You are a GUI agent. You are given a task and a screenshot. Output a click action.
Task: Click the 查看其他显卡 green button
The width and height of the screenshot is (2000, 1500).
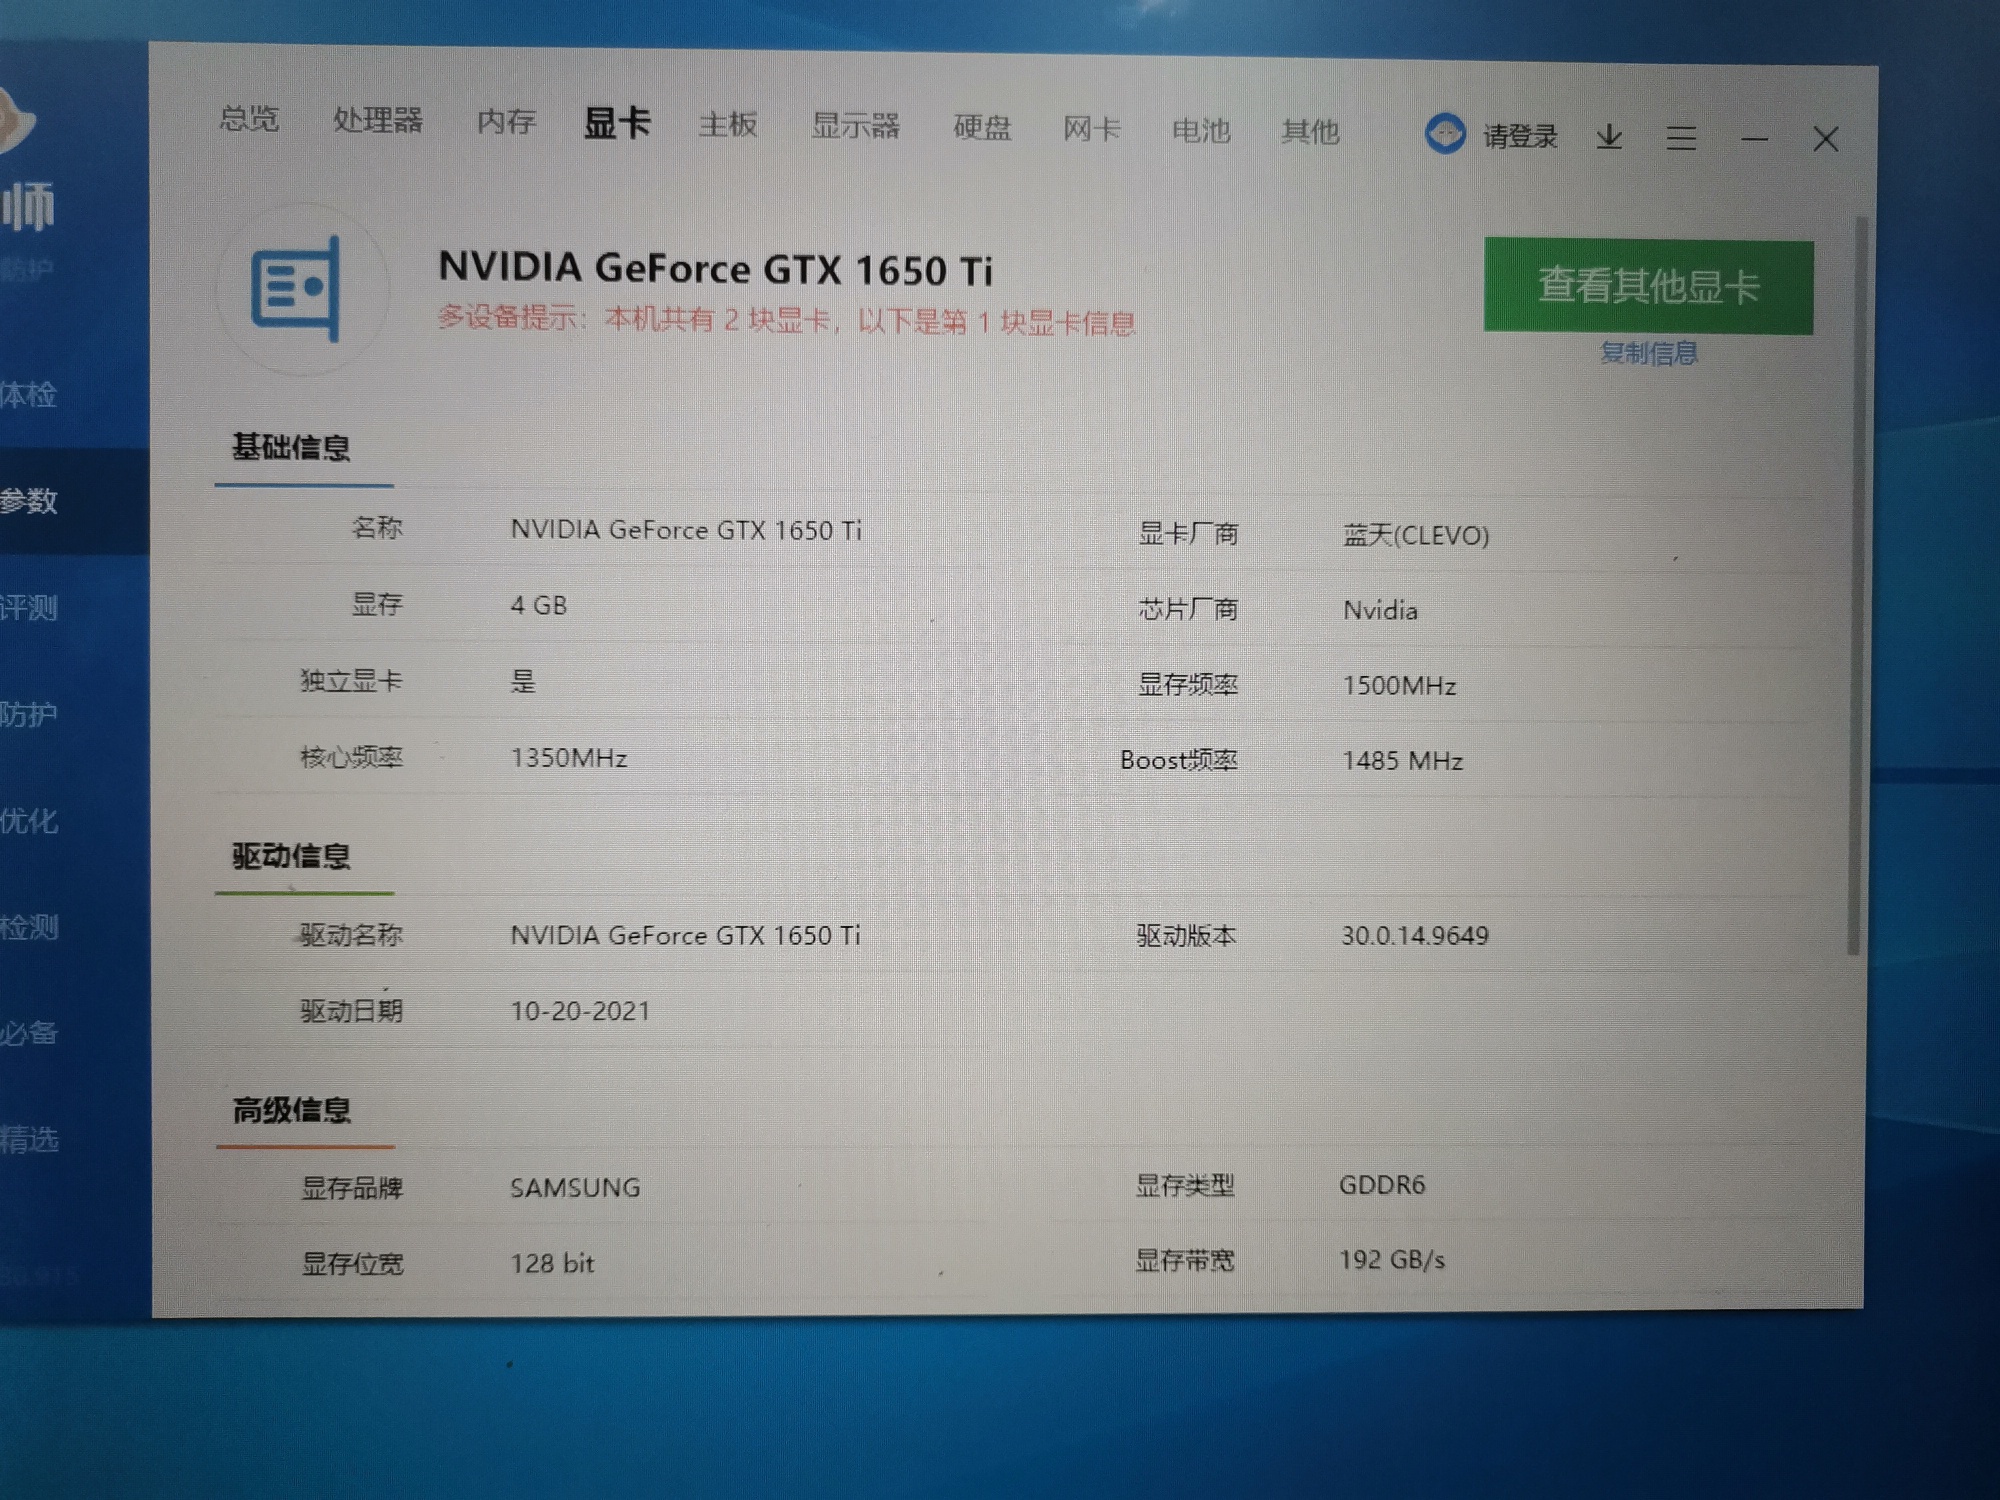point(1648,286)
